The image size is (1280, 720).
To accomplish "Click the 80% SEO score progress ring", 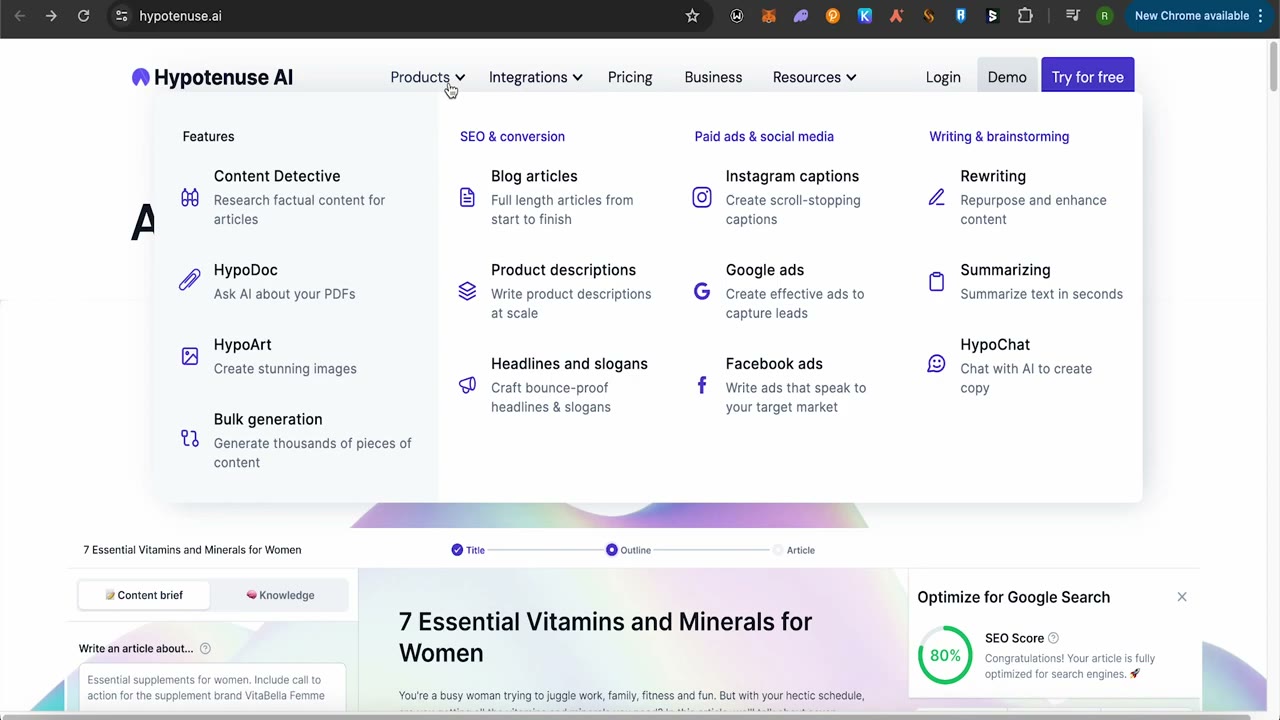I will click(945, 655).
